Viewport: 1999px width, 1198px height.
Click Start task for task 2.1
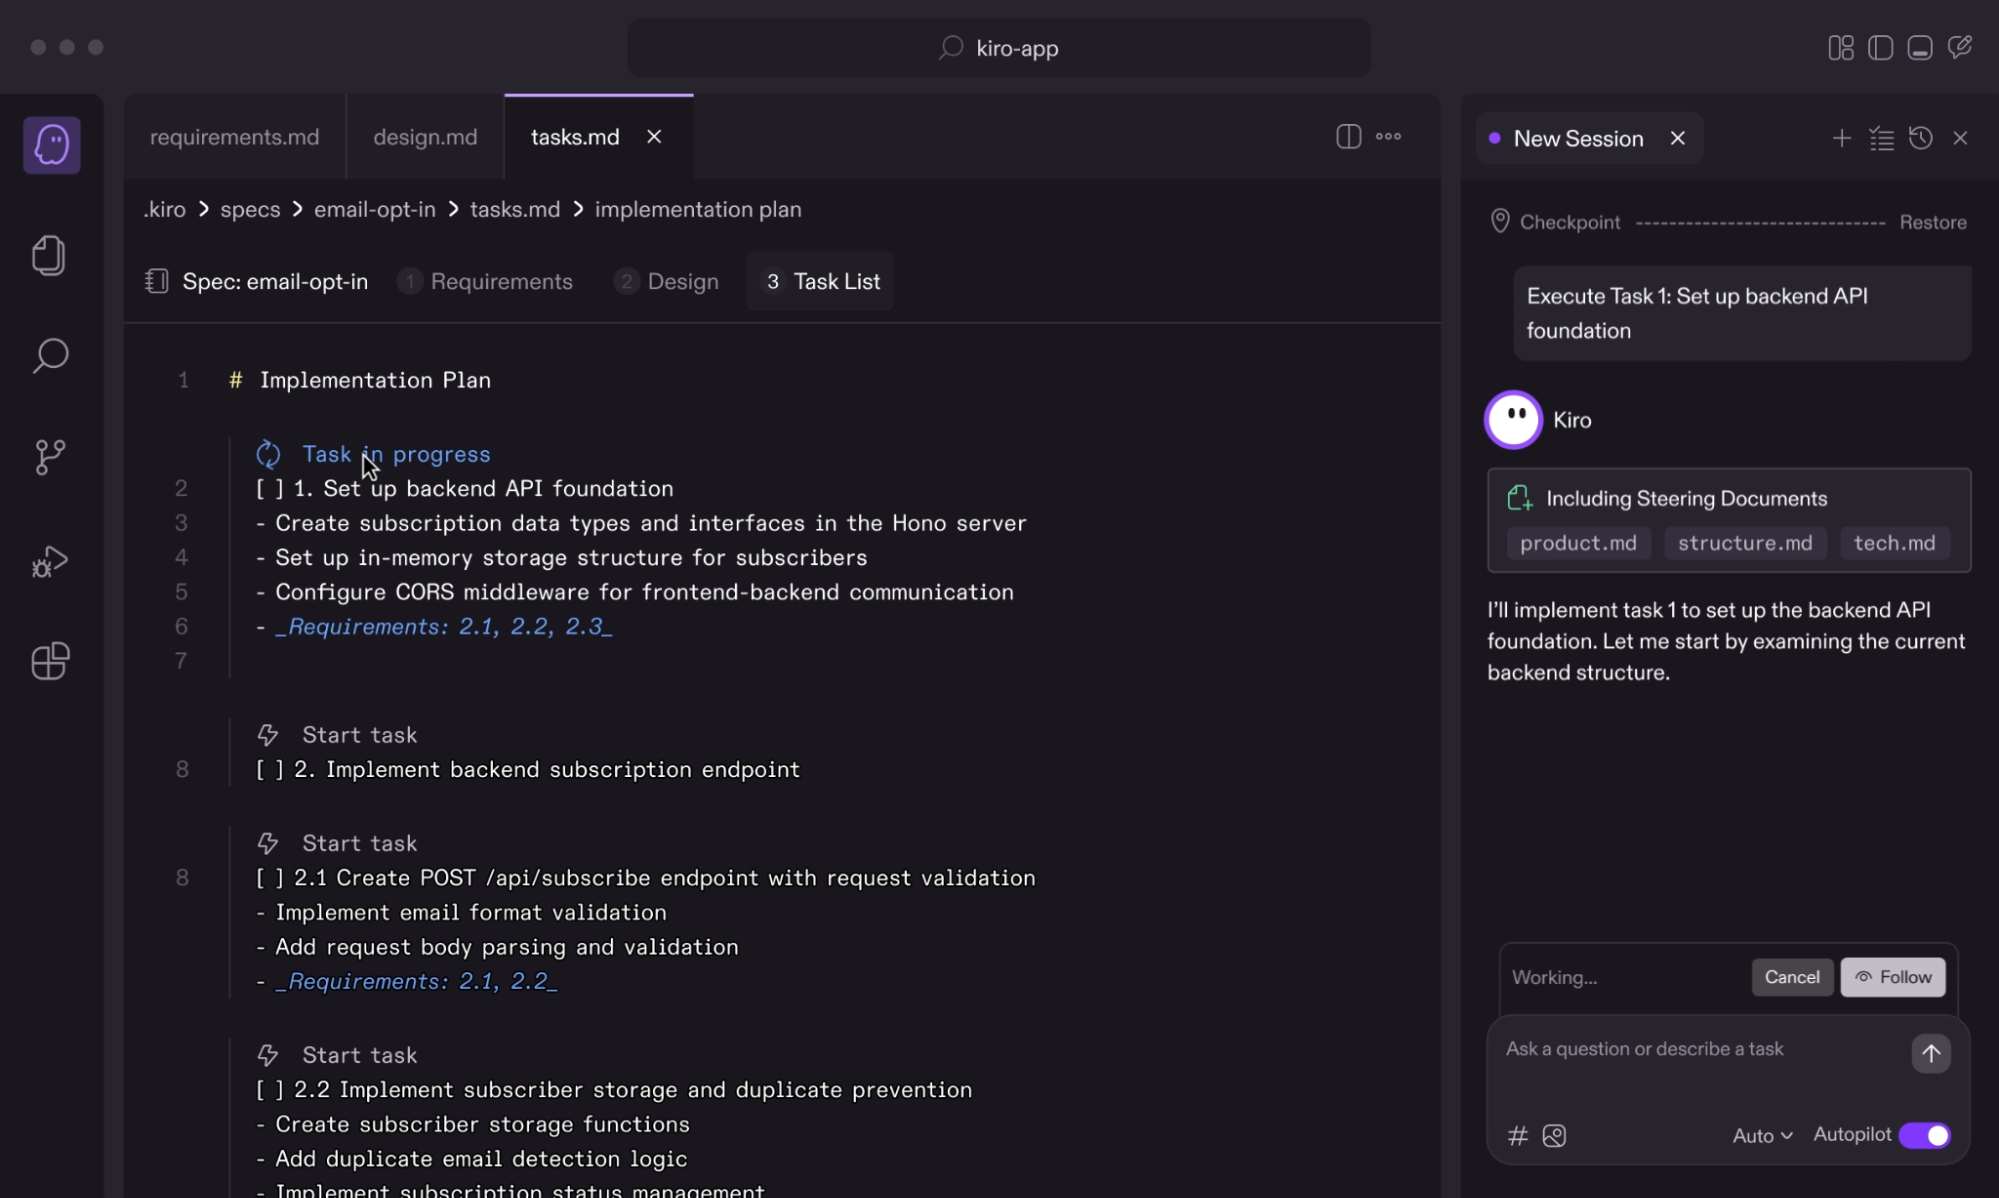359,843
